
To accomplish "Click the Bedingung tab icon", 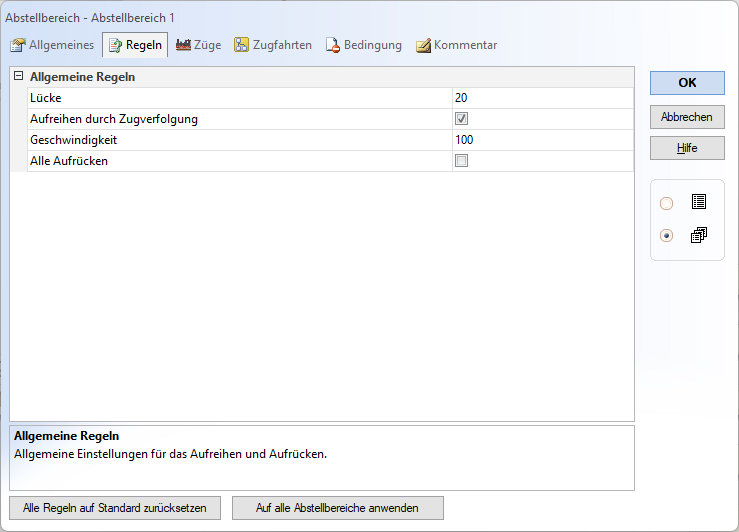I will [333, 45].
